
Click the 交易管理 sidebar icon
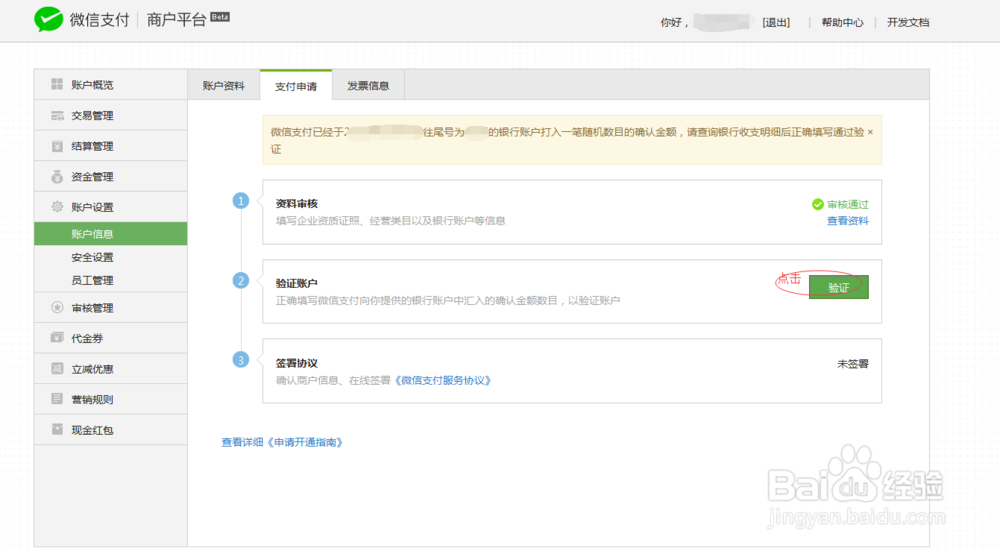57,115
